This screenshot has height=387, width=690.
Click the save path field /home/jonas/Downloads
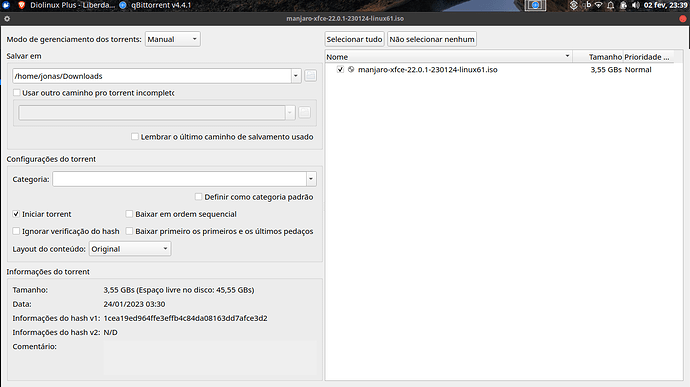(152, 76)
